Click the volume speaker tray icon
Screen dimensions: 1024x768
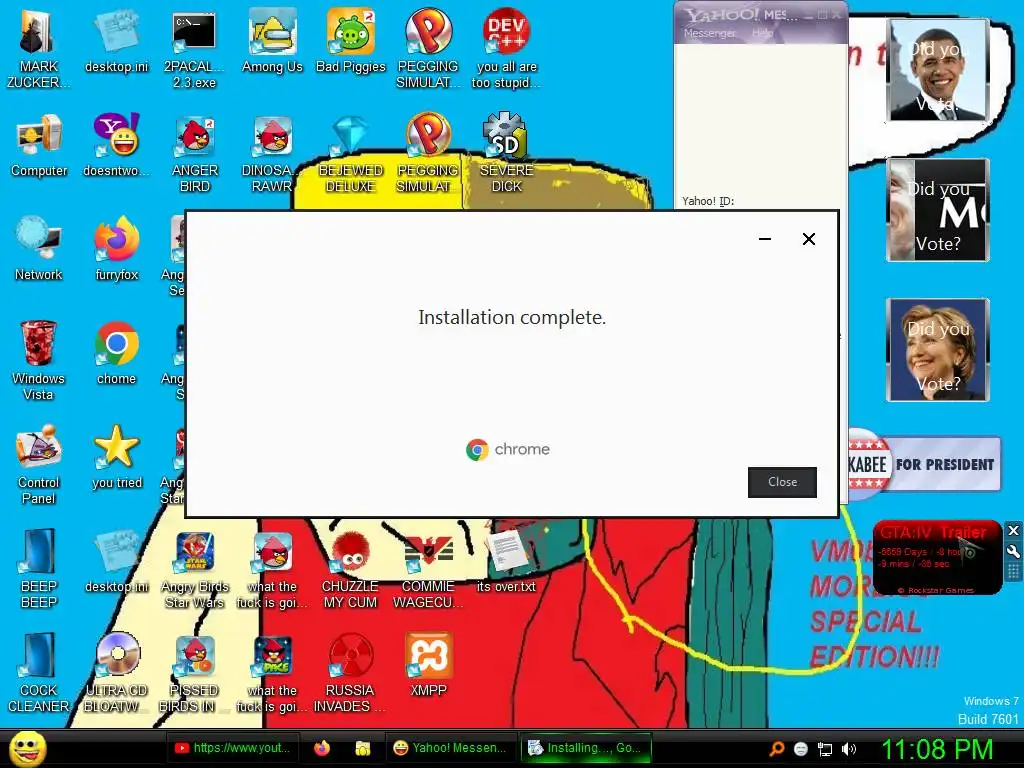coord(849,749)
